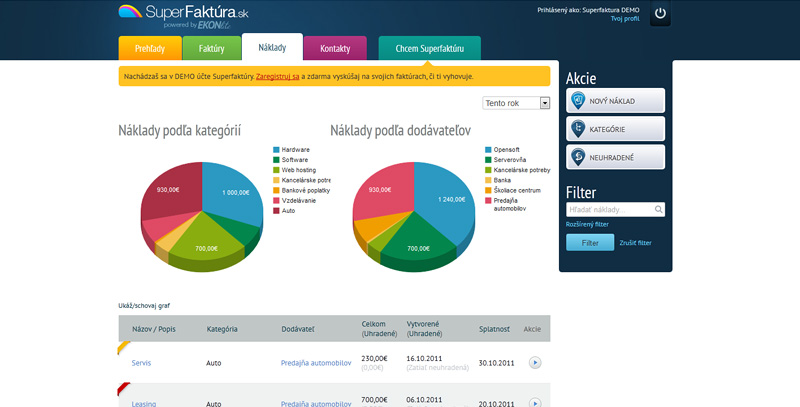This screenshot has width=800, height=407.
Task: Select the Náklady tab
Action: coord(272,47)
